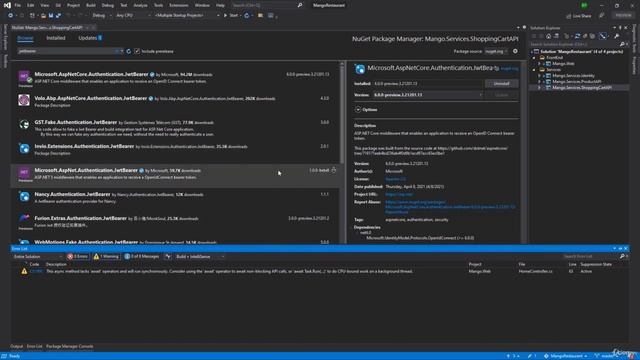640x360 pixels.
Task: Open the Output tab at the bottom
Action: tap(17, 346)
